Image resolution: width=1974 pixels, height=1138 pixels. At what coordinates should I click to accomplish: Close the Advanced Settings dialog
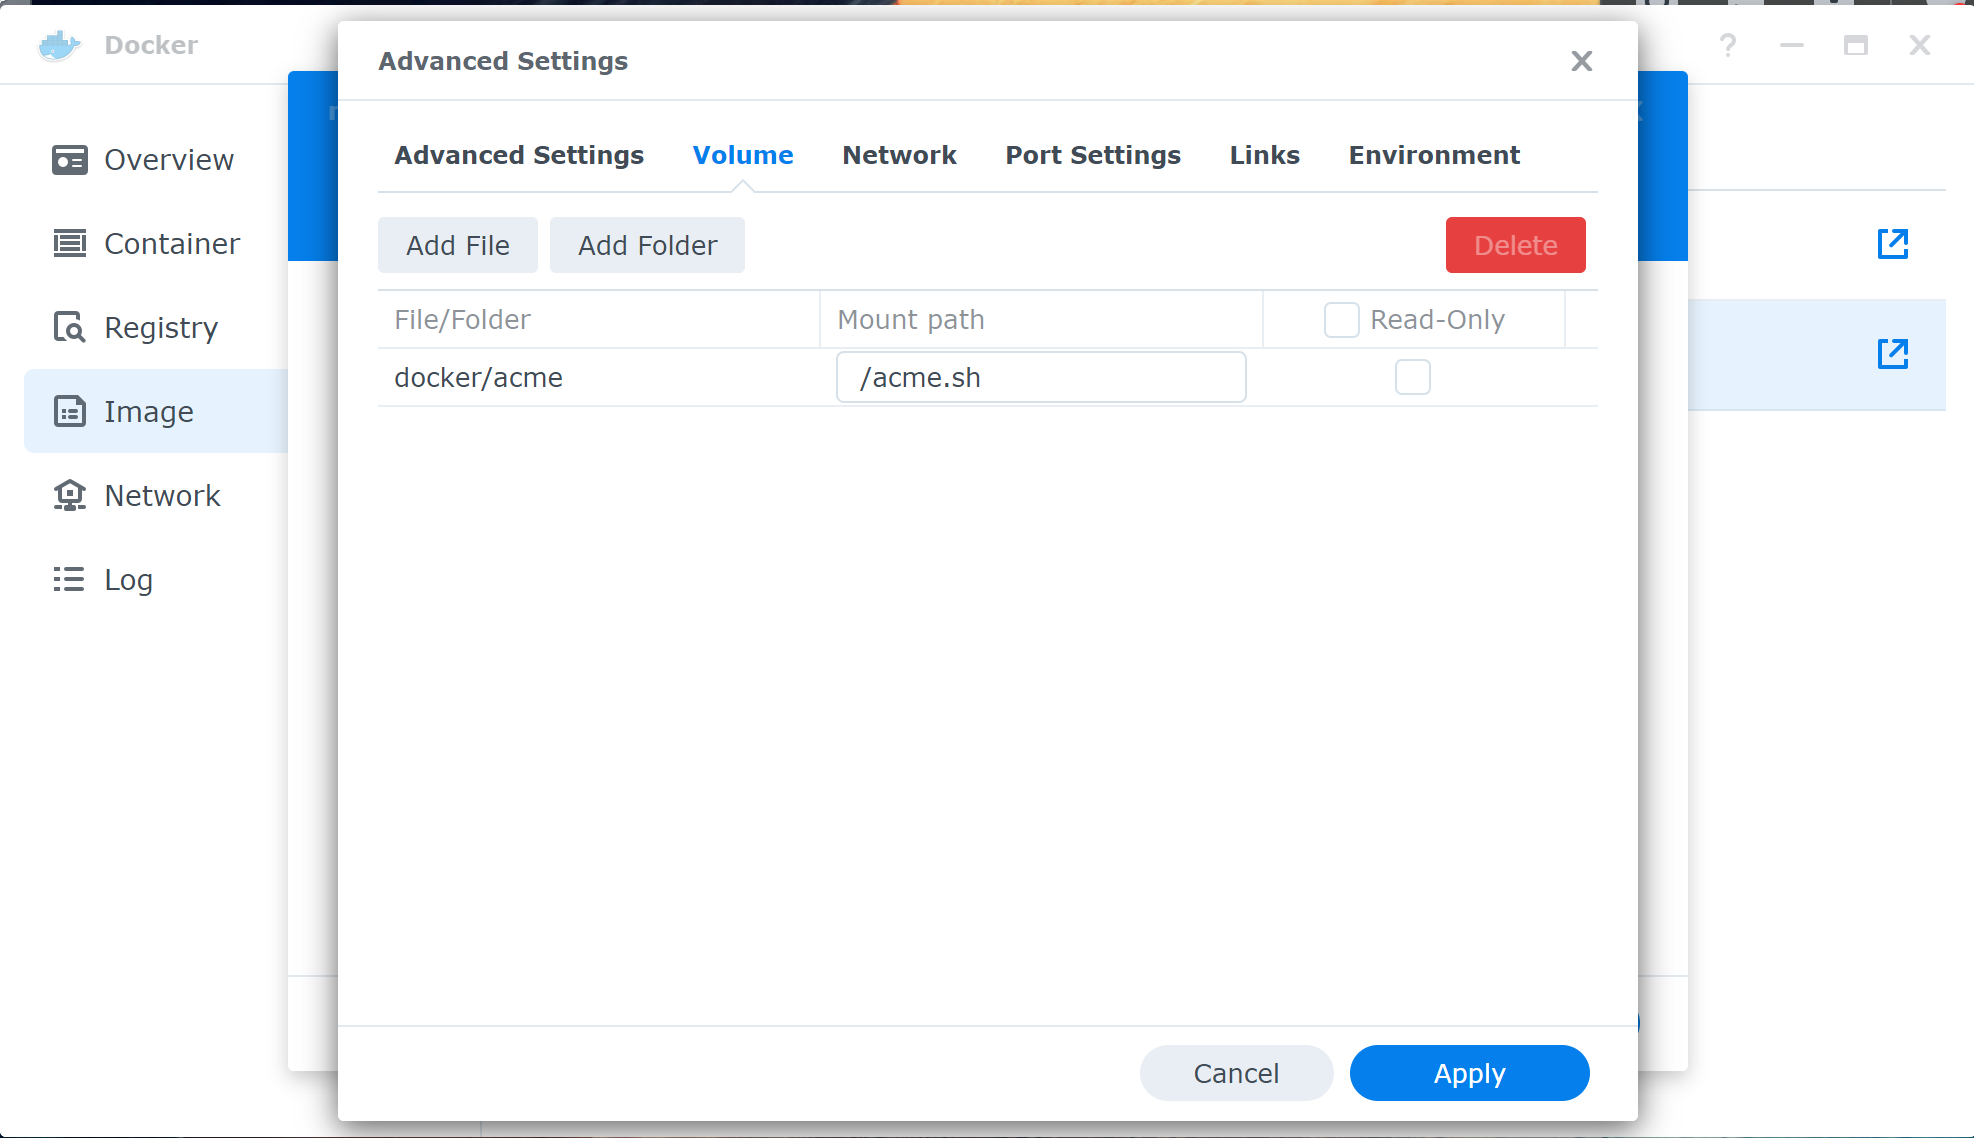pyautogui.click(x=1581, y=62)
